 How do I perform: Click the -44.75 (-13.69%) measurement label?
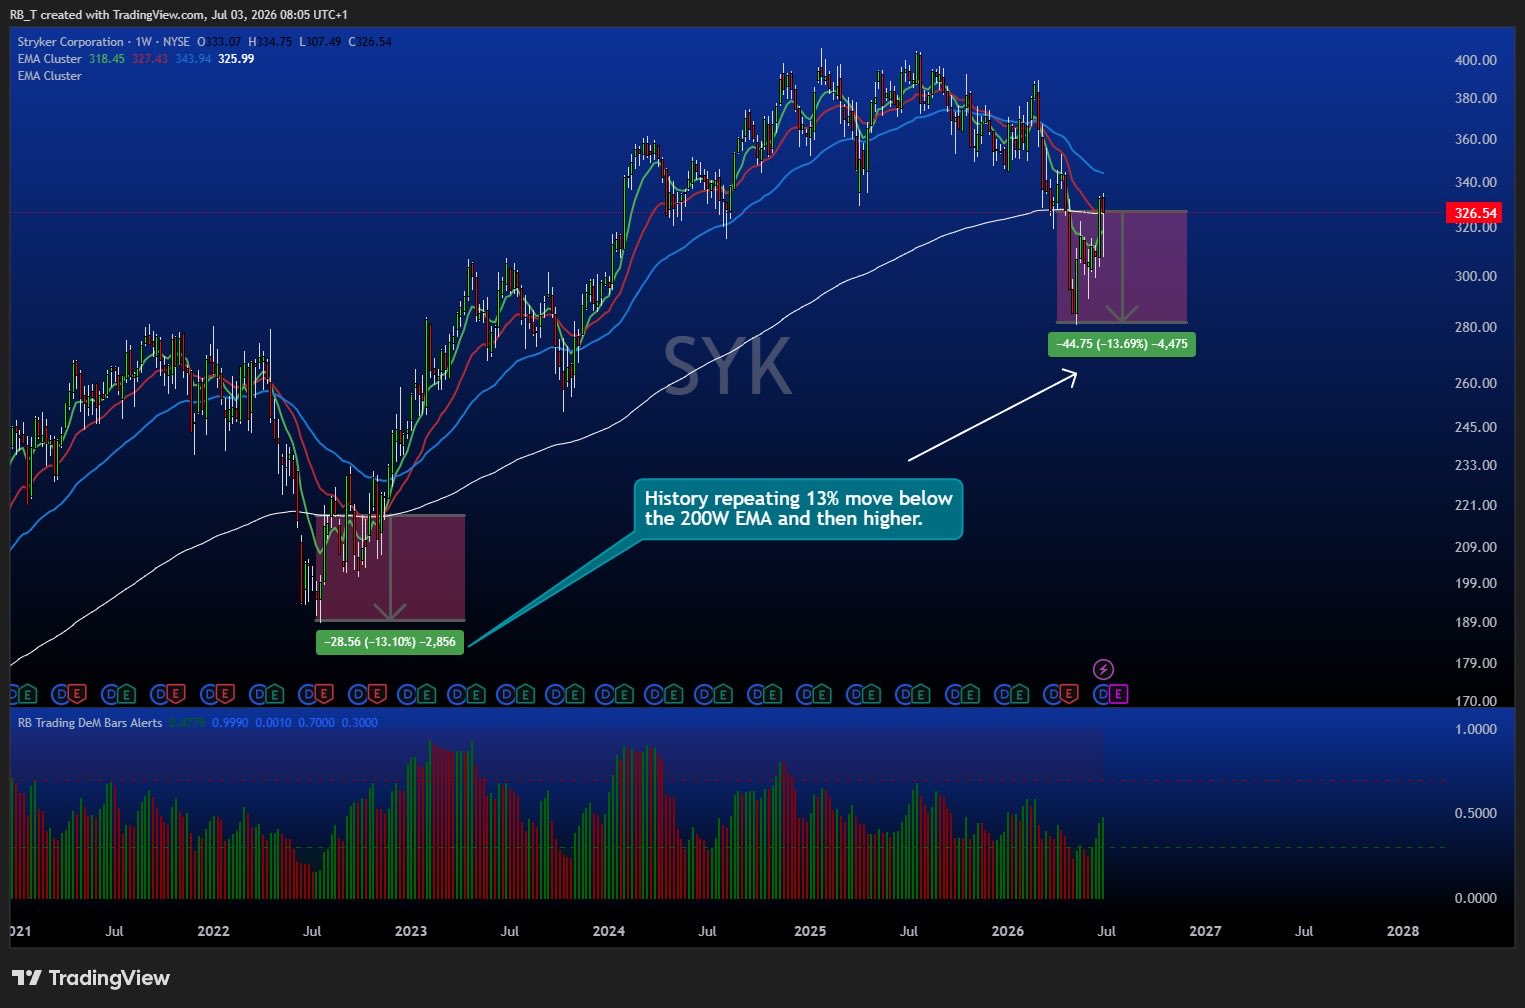click(1121, 344)
